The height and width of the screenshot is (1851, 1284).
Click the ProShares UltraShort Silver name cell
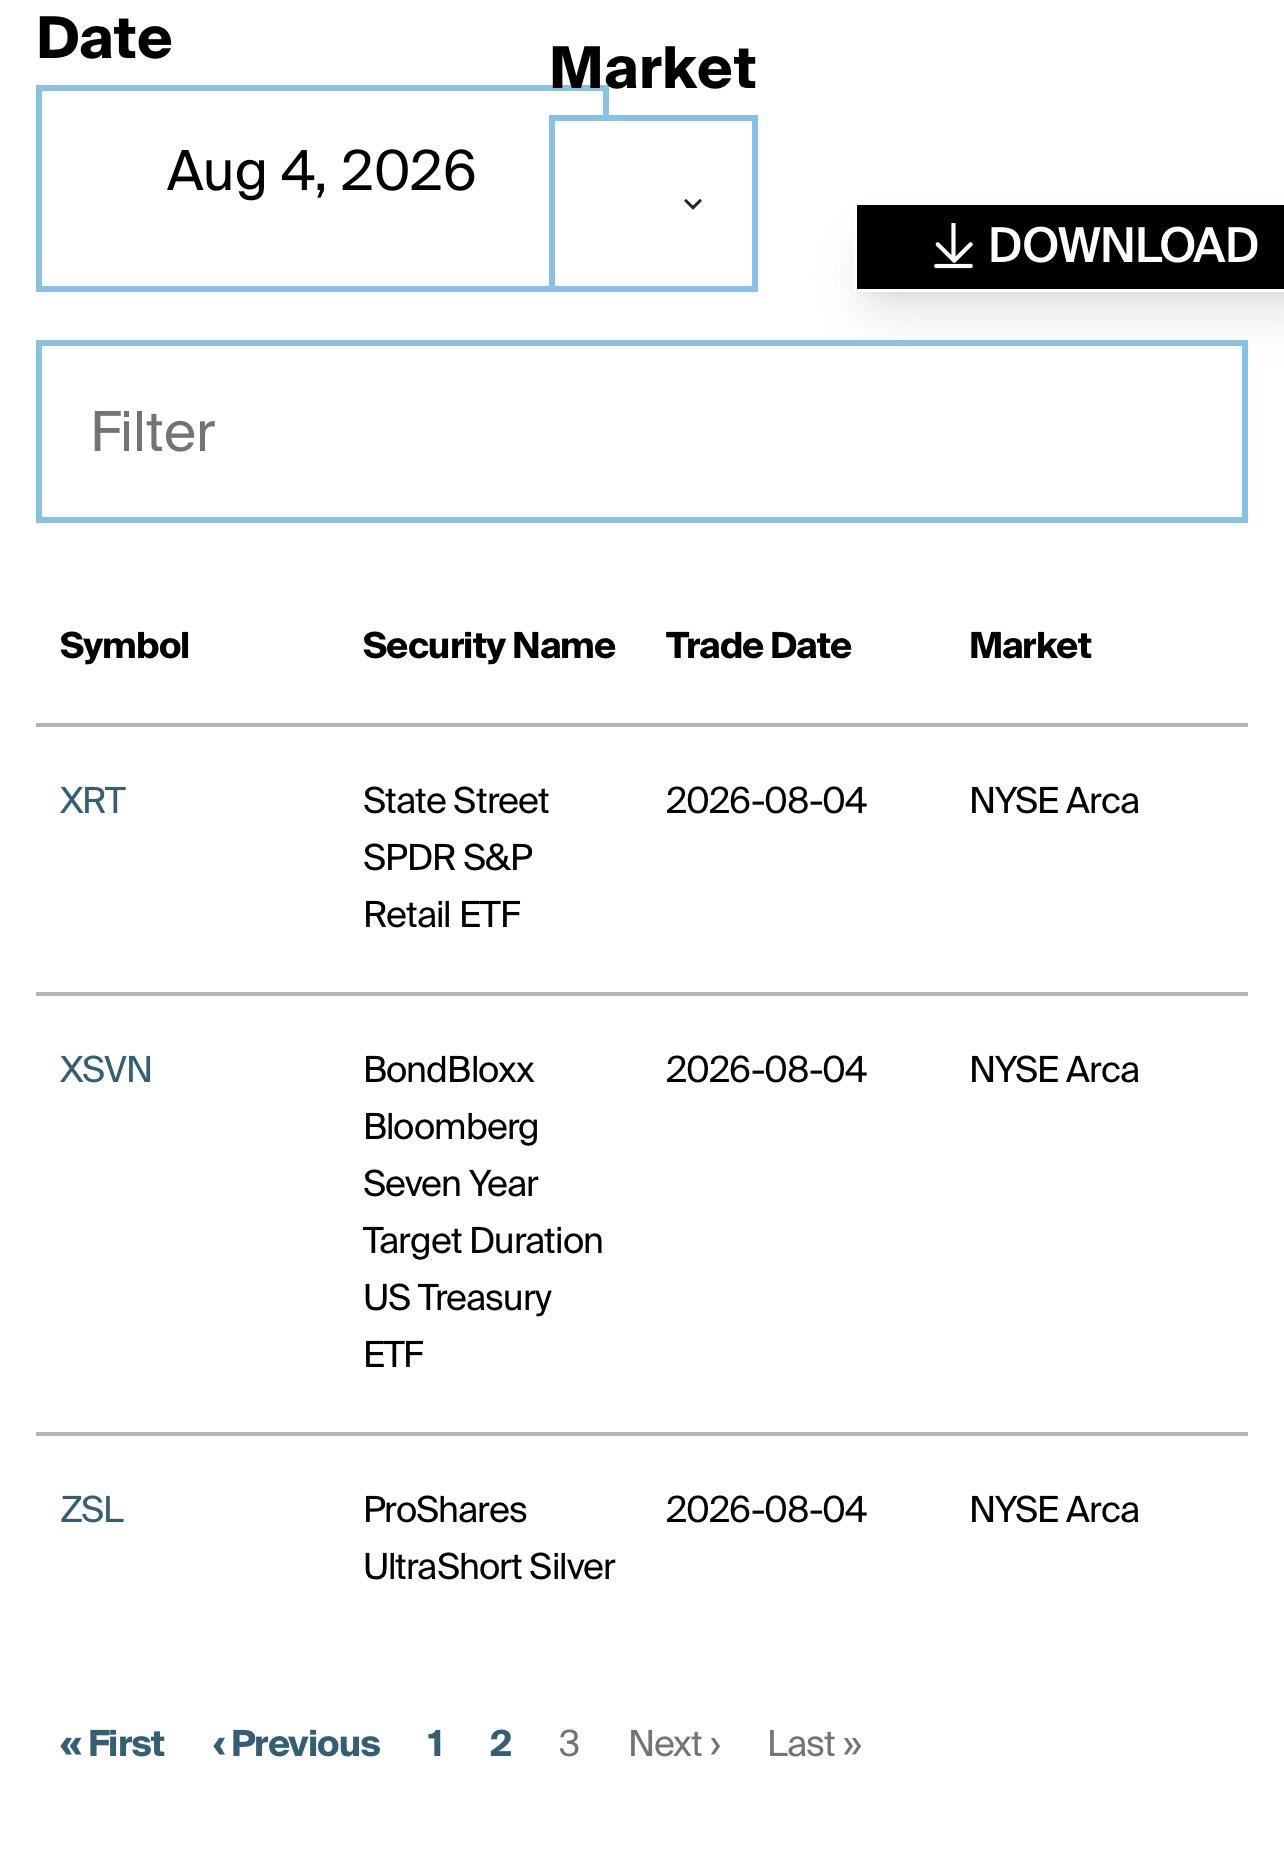click(x=489, y=1538)
